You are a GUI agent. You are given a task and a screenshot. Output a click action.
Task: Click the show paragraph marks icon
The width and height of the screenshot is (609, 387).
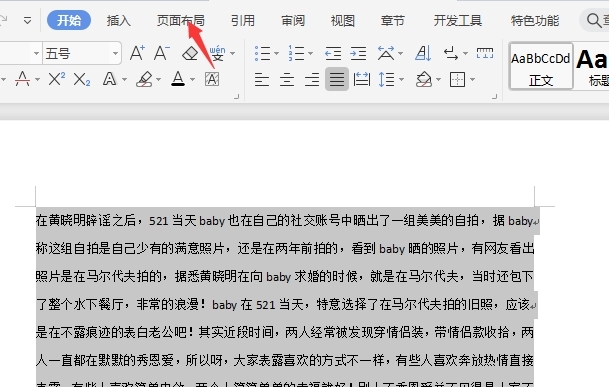point(451,53)
